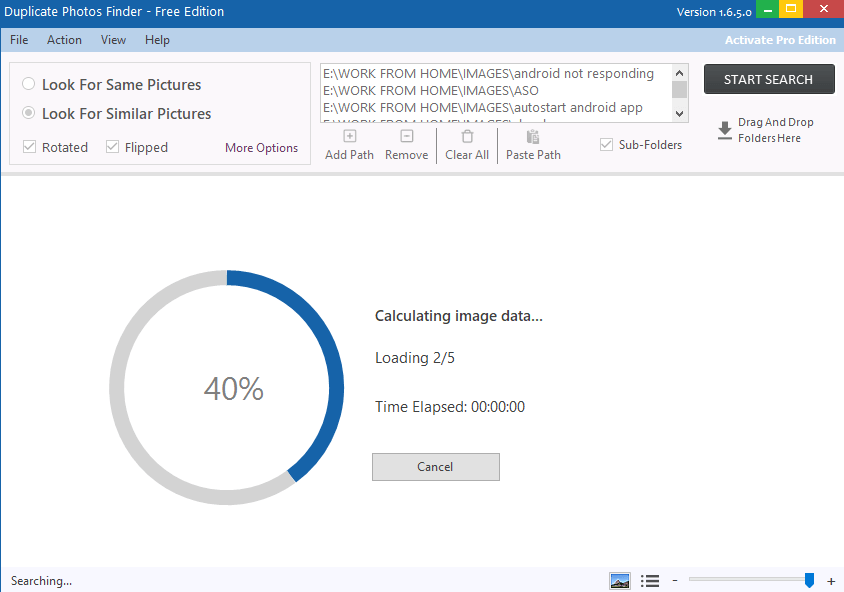This screenshot has height=592, width=844.
Task: Cancel the image search
Action: coord(436,467)
